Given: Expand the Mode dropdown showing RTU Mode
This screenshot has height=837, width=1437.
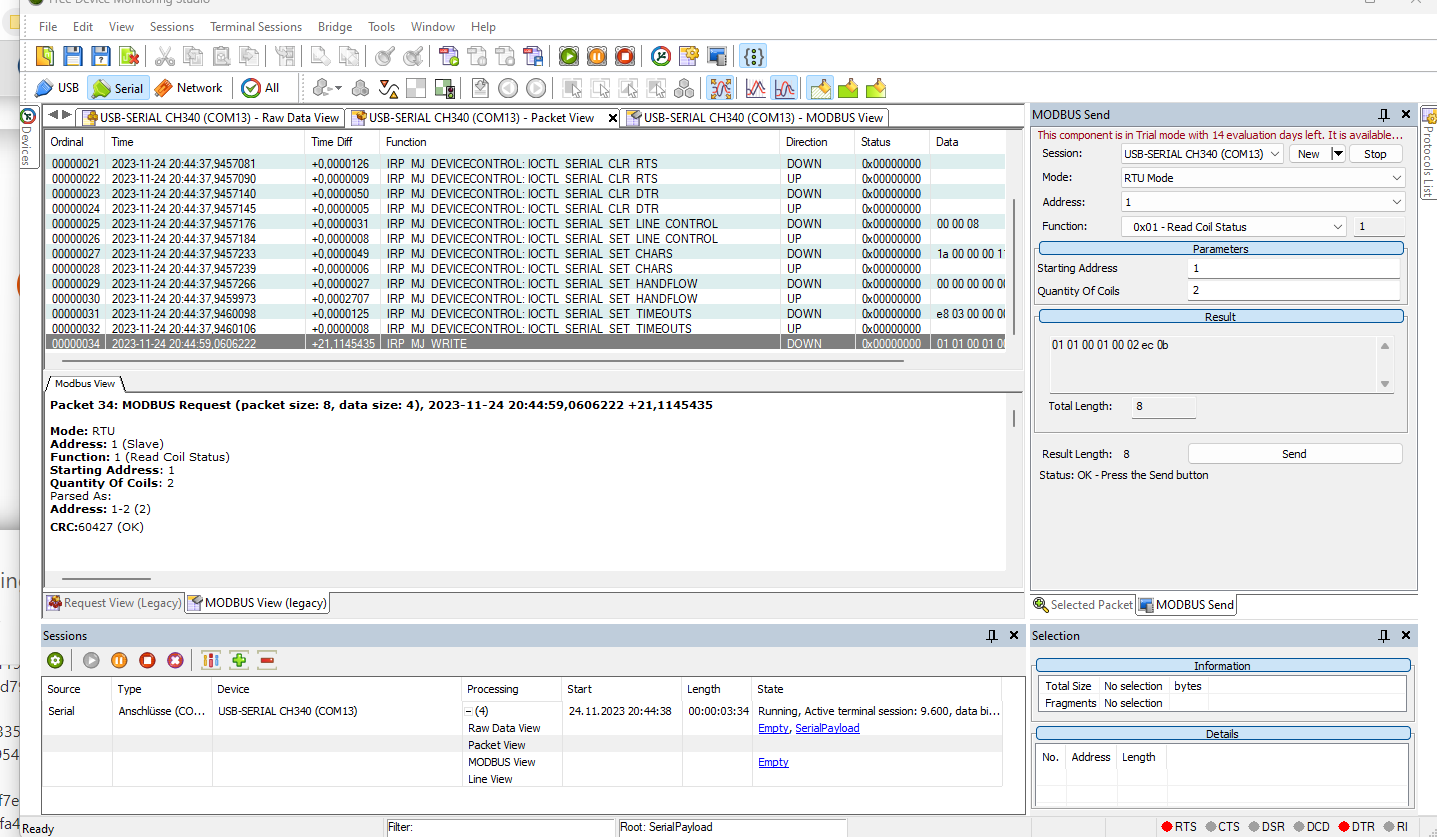Looking at the screenshot, I should click(1396, 178).
